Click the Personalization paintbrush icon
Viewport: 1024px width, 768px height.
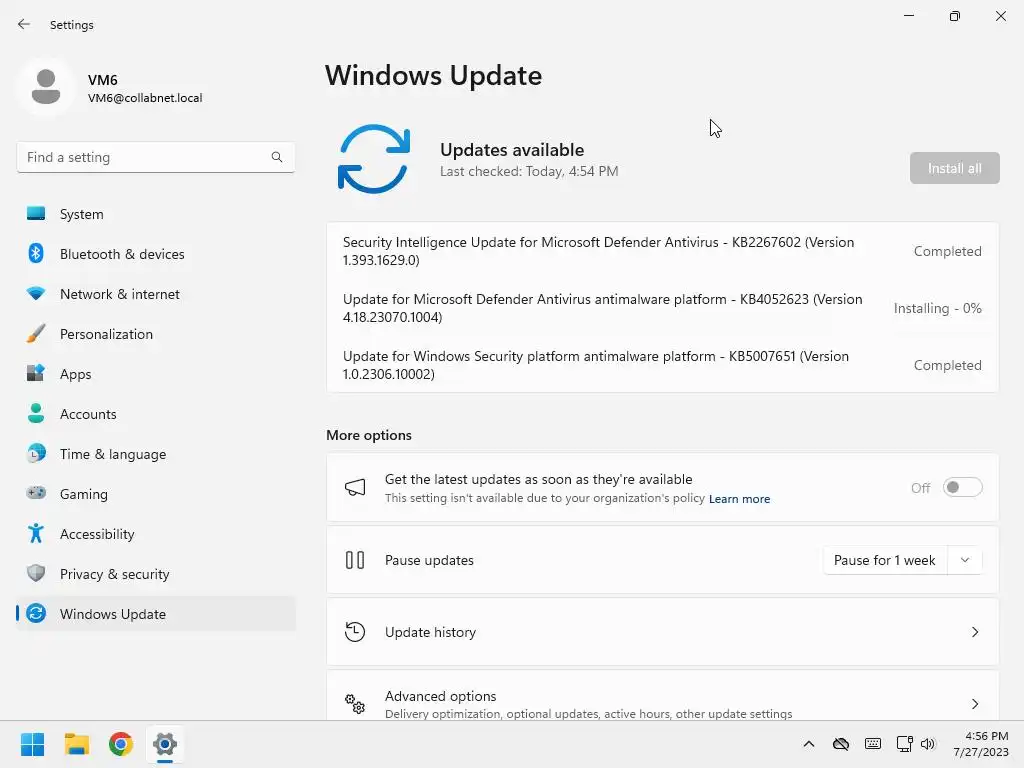36,334
